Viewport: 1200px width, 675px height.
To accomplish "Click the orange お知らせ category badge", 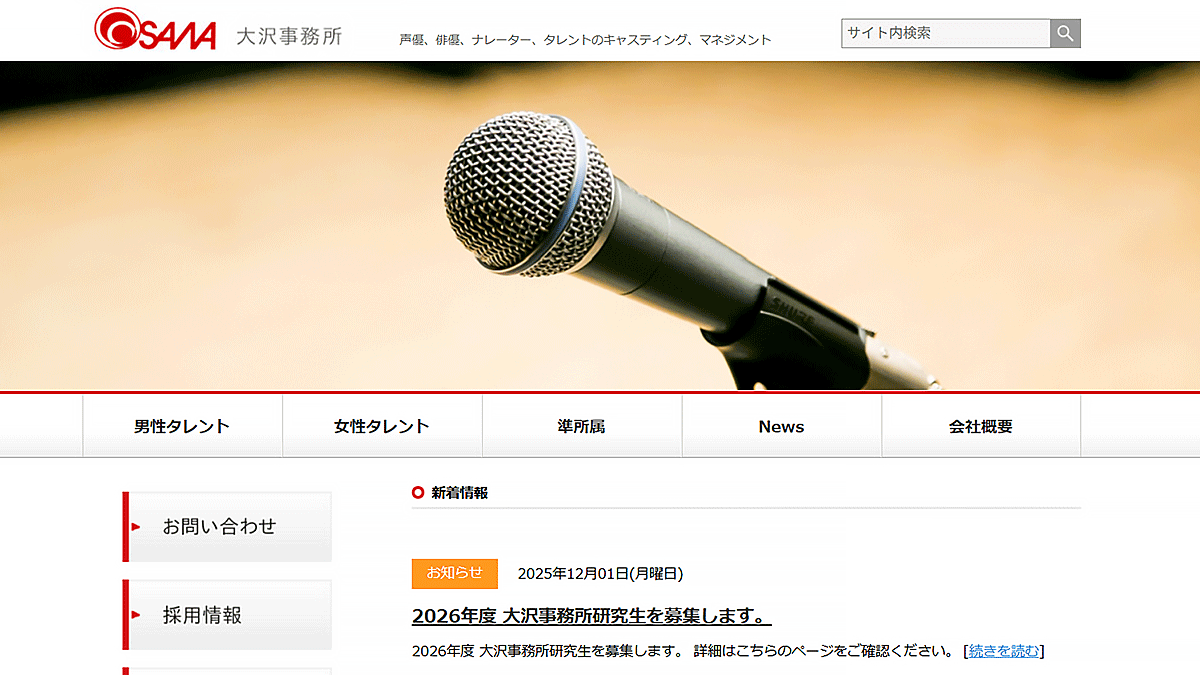I will click(x=454, y=573).
